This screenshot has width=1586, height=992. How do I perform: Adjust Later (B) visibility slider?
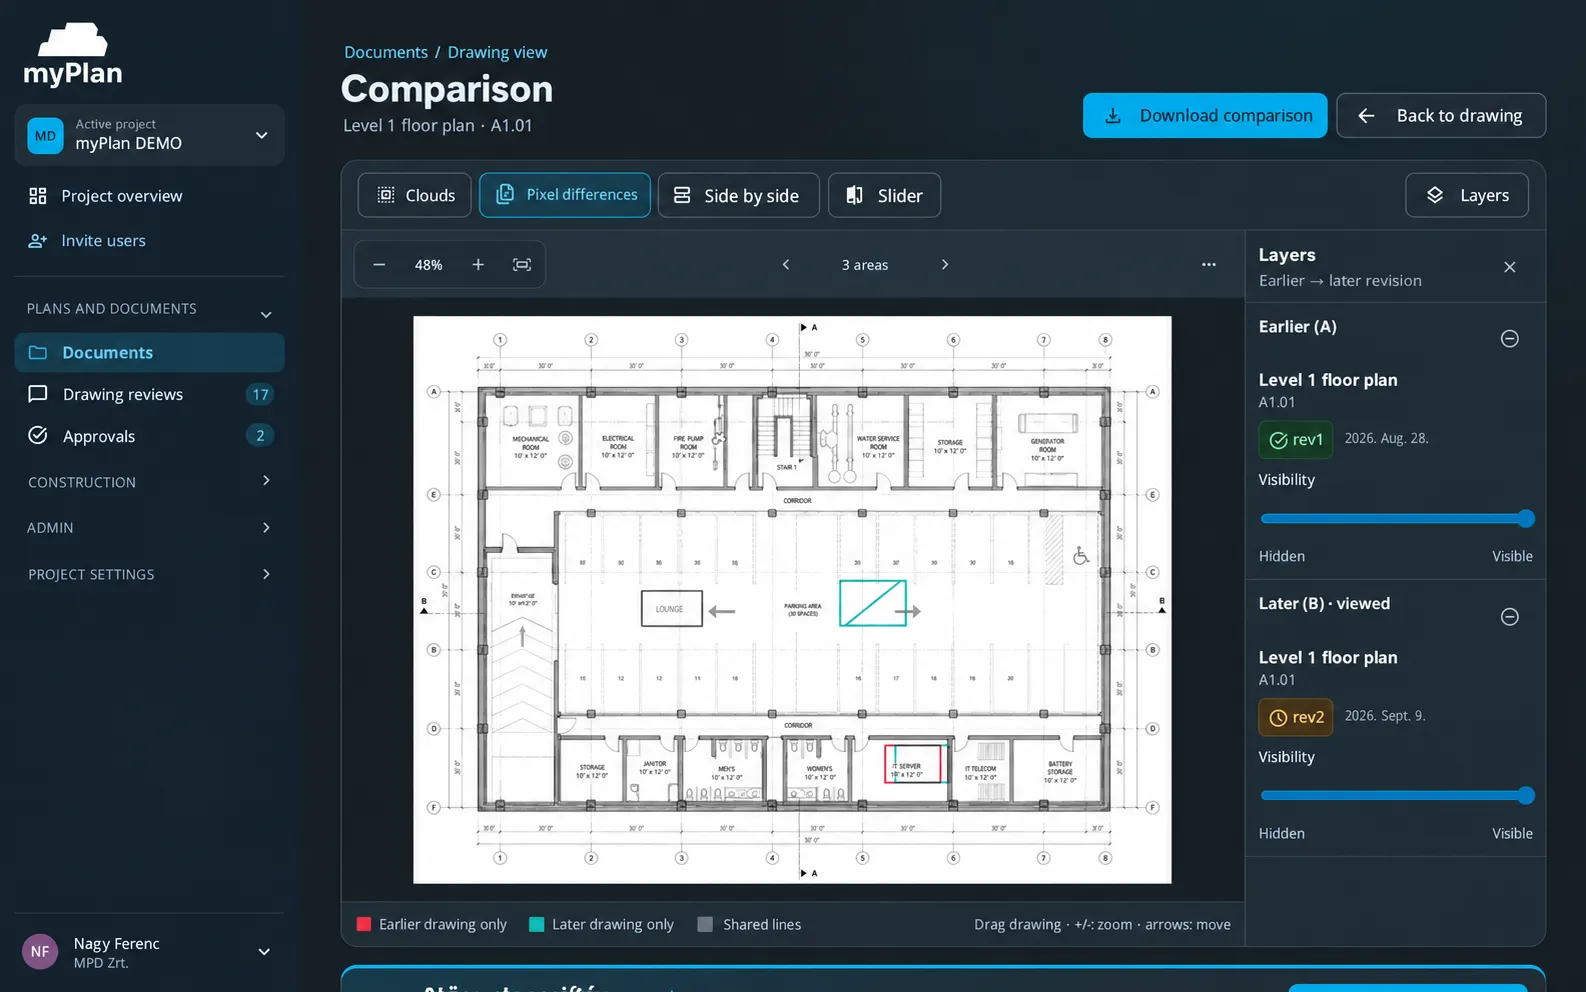click(x=1397, y=796)
